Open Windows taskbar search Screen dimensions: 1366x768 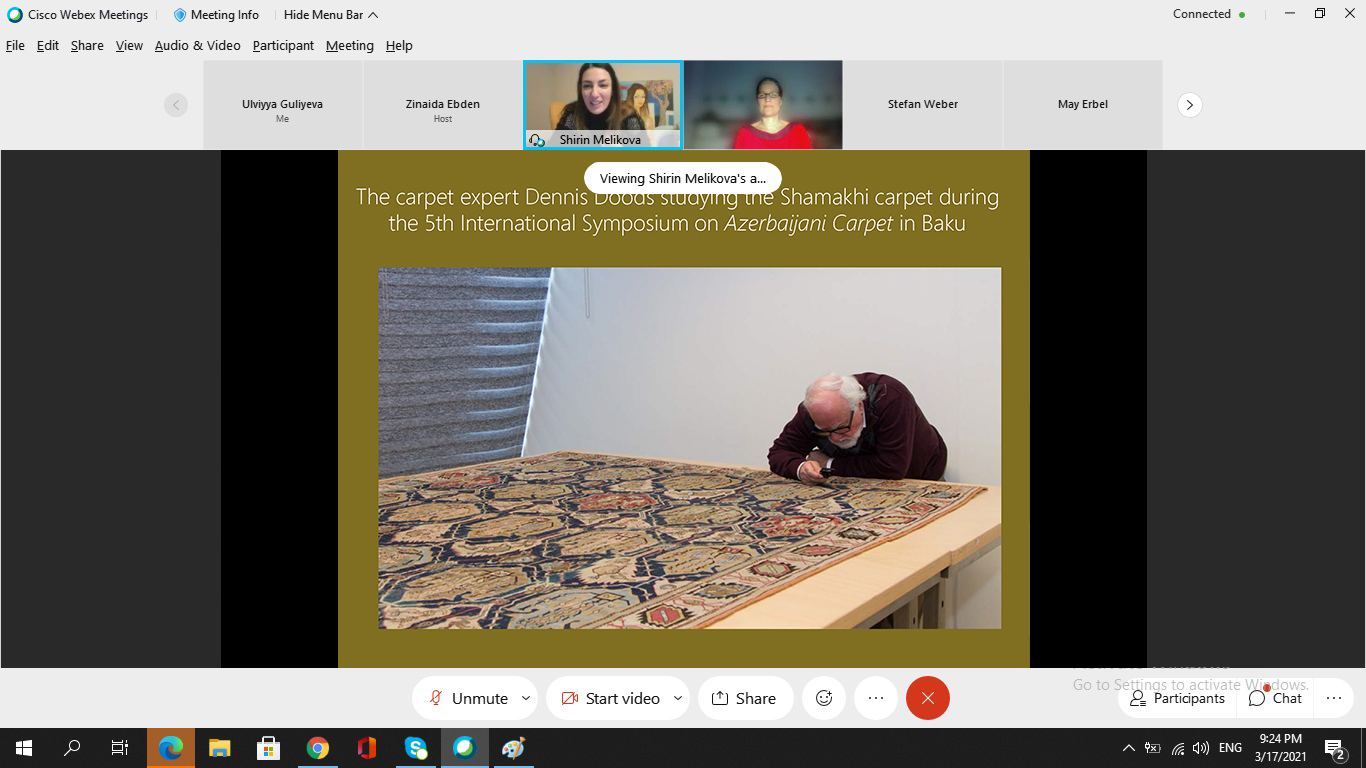pos(72,748)
